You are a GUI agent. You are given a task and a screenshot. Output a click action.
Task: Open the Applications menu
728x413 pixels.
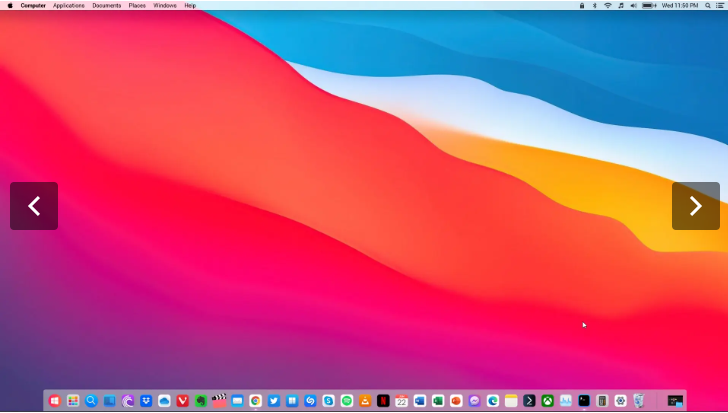pos(69,5)
